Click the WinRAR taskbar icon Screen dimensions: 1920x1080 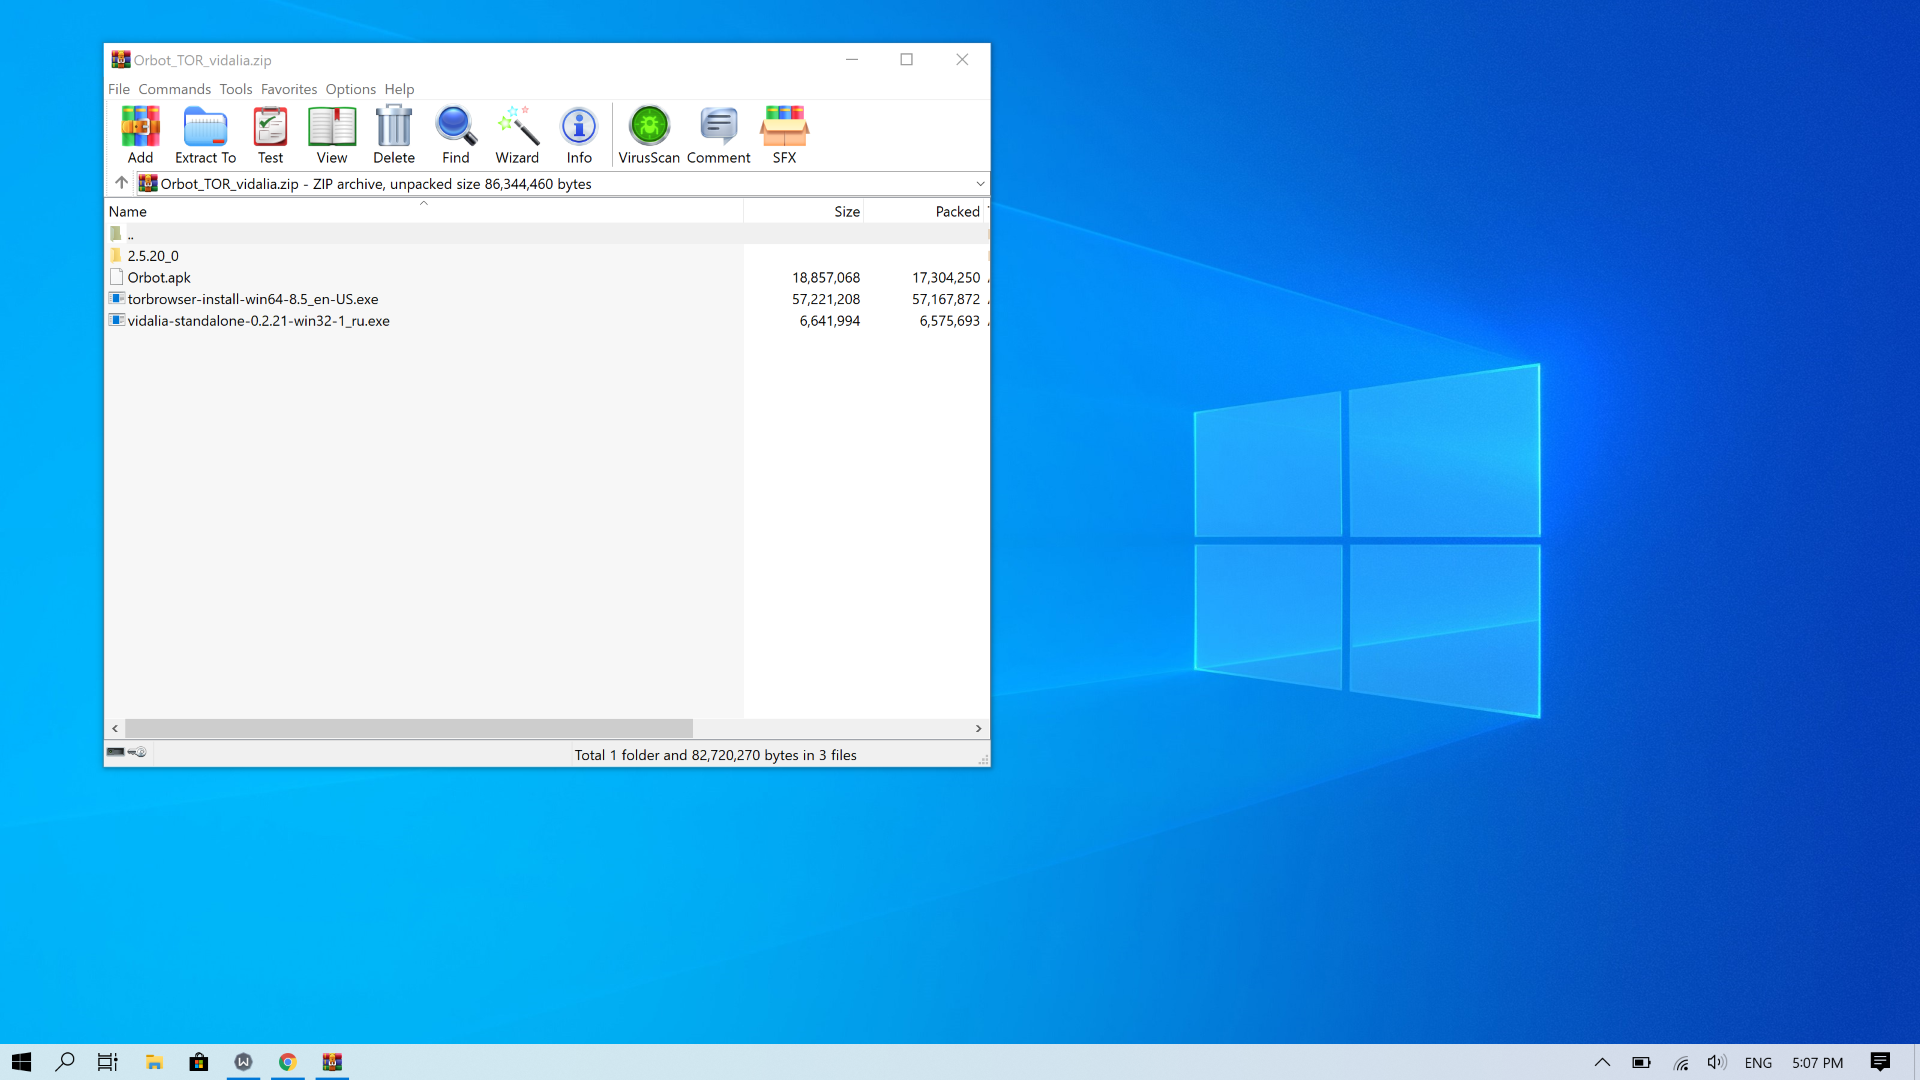[332, 1062]
